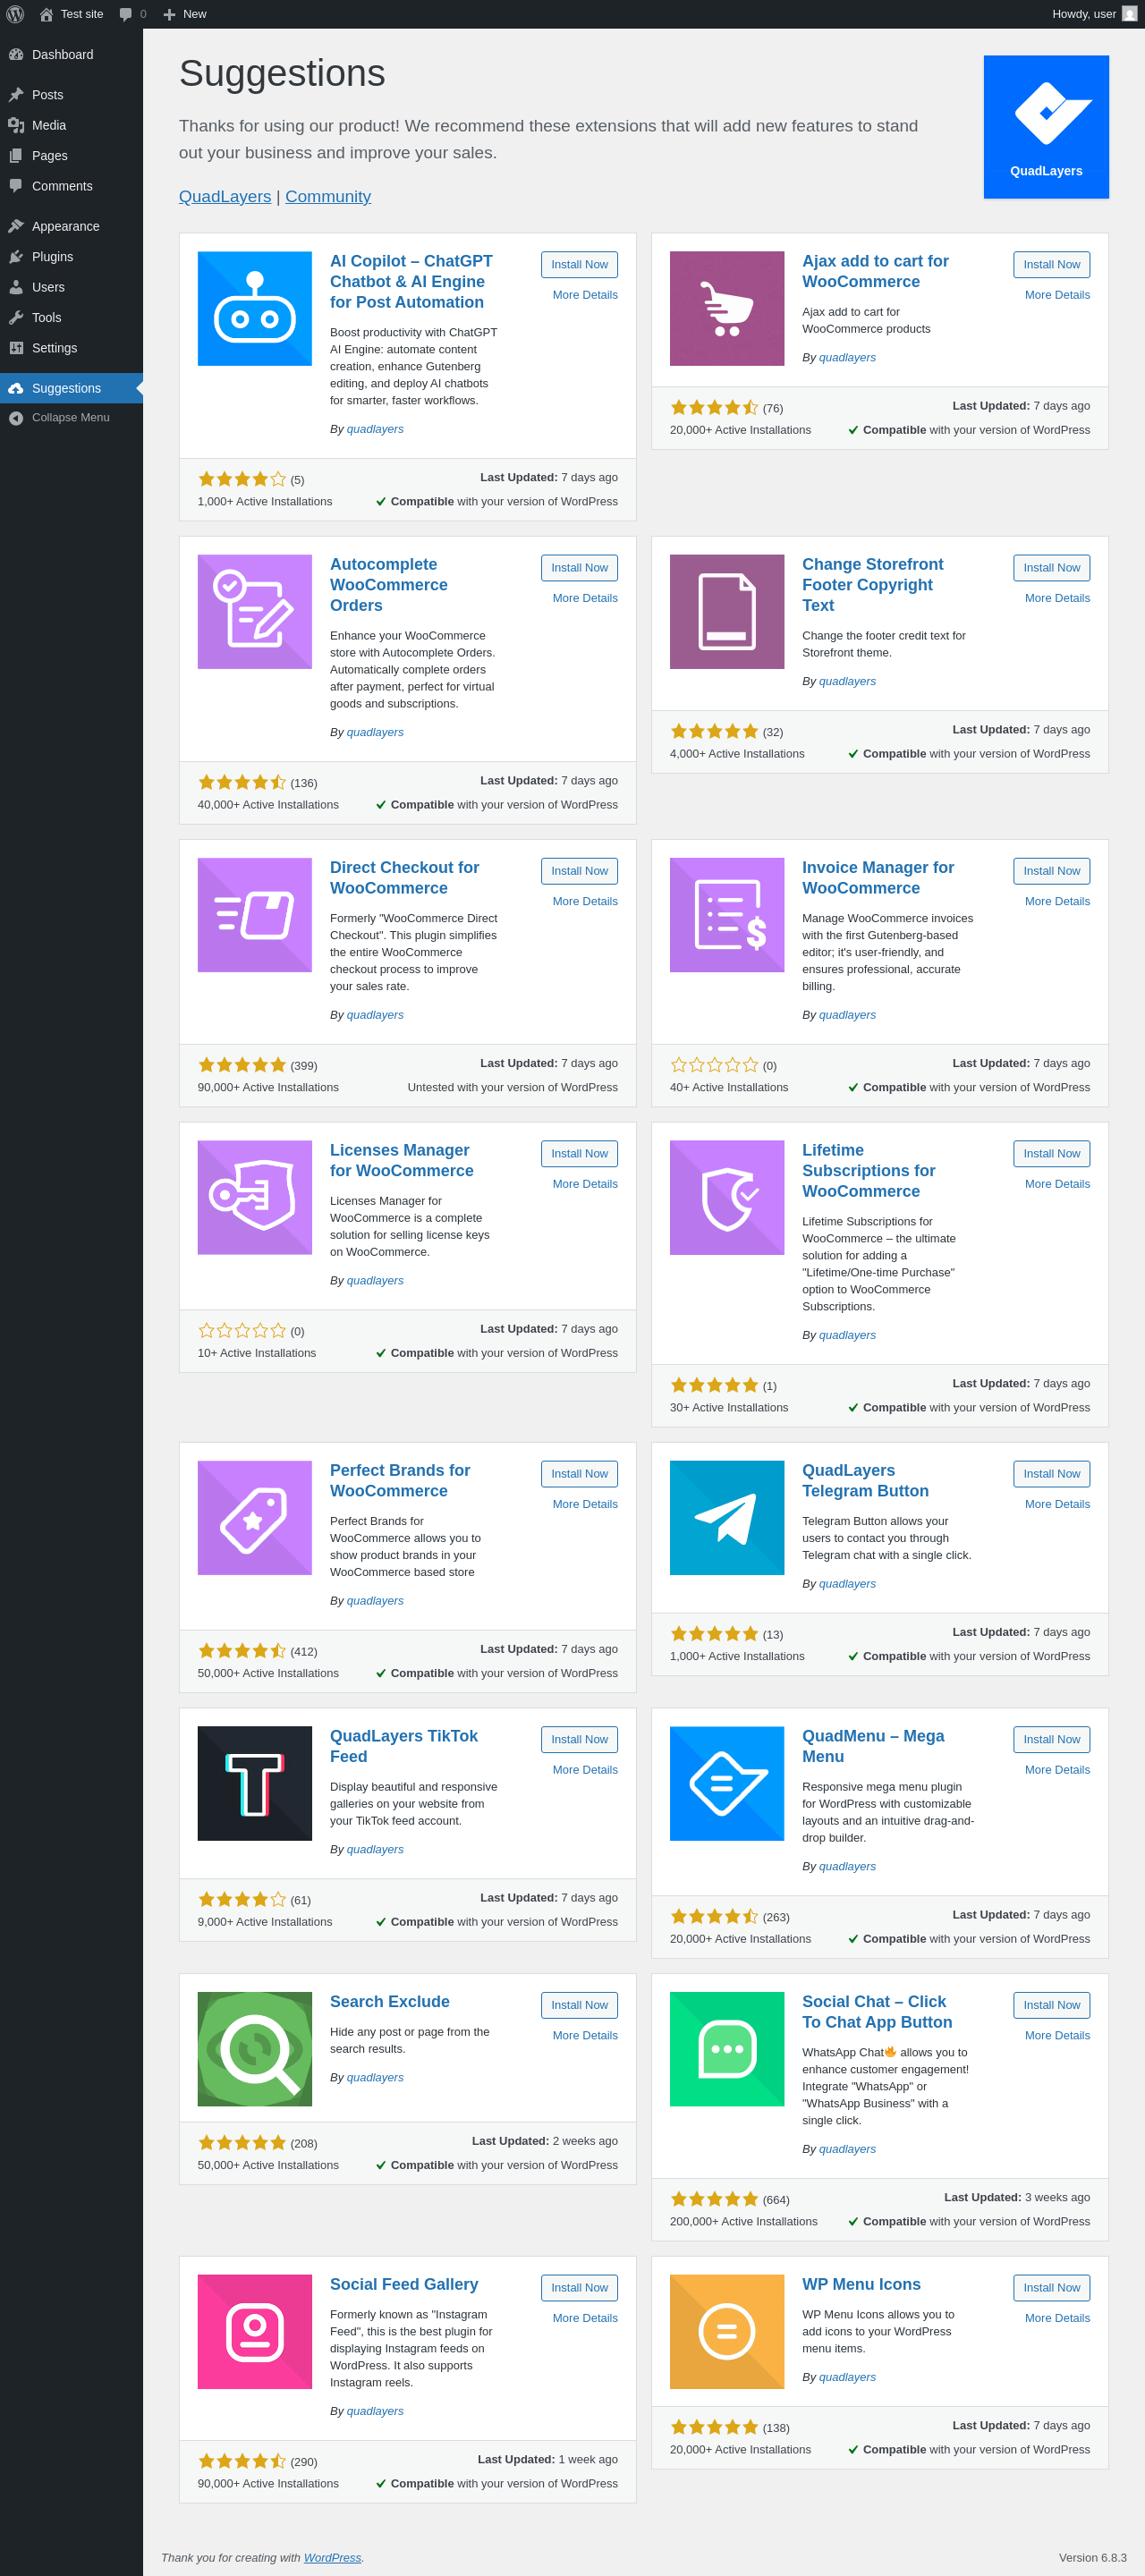Open the Howdy, user account menu
The image size is (1145, 2576).
(x=1092, y=14)
